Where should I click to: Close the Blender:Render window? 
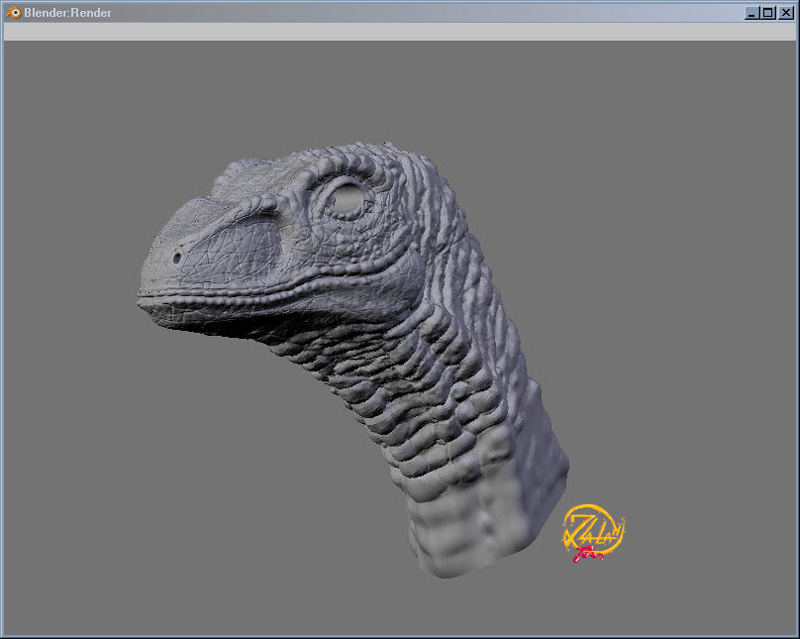pyautogui.click(x=786, y=13)
